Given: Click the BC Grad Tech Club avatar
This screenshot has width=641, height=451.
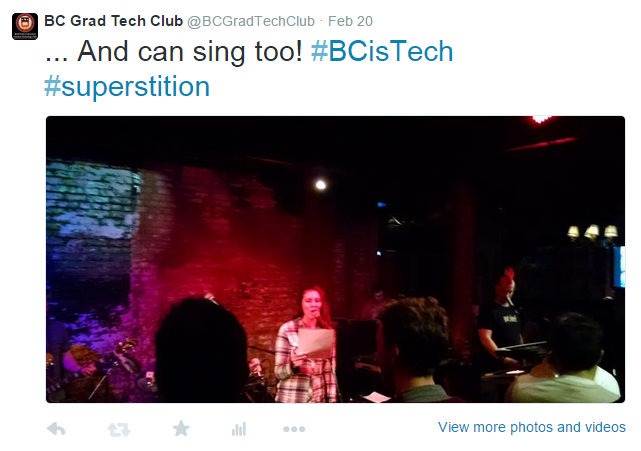Looking at the screenshot, I should coord(25,25).
